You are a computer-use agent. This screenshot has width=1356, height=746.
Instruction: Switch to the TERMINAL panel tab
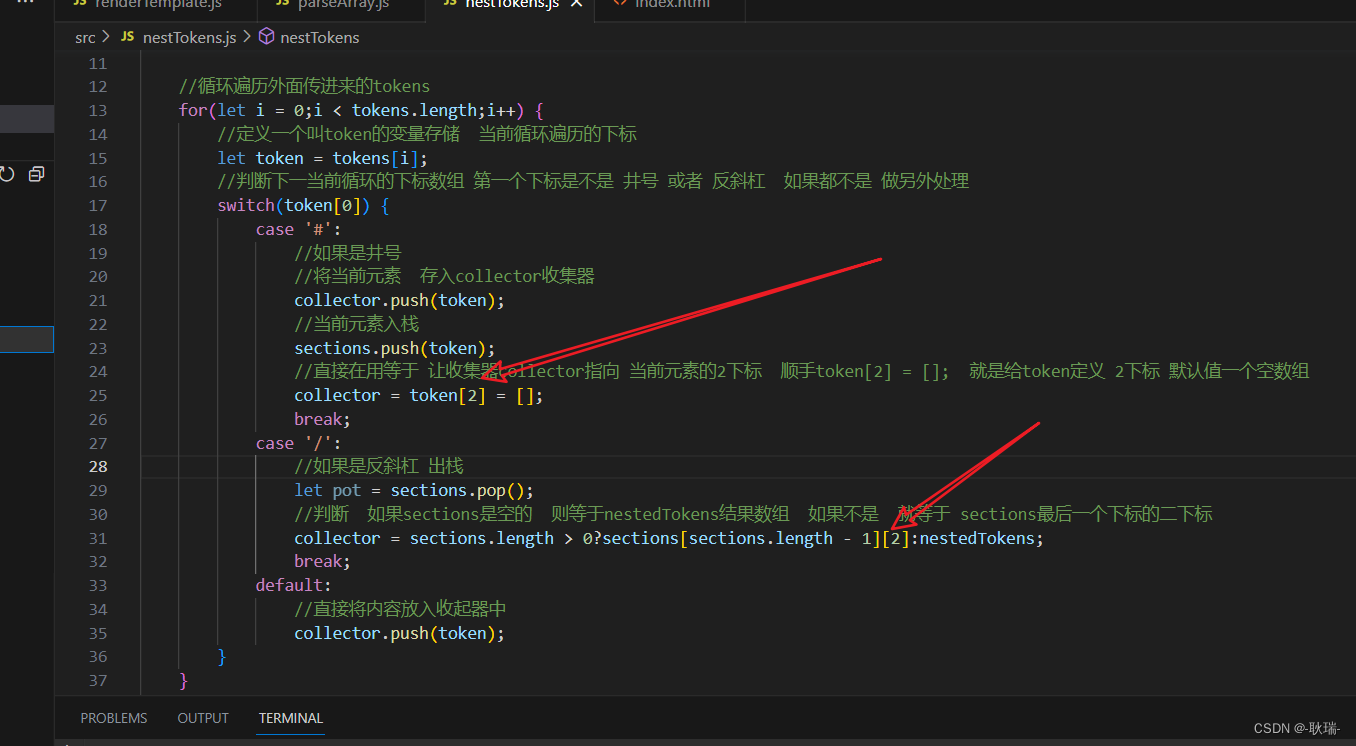[x=291, y=718]
